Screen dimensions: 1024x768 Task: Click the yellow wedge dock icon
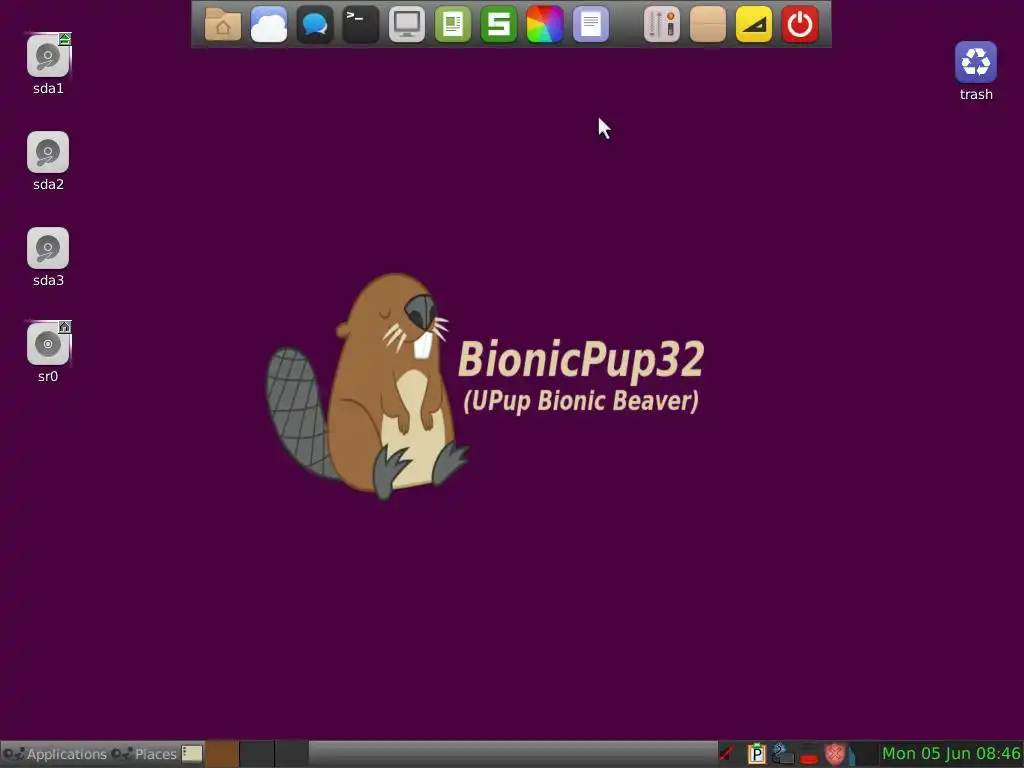(754, 25)
